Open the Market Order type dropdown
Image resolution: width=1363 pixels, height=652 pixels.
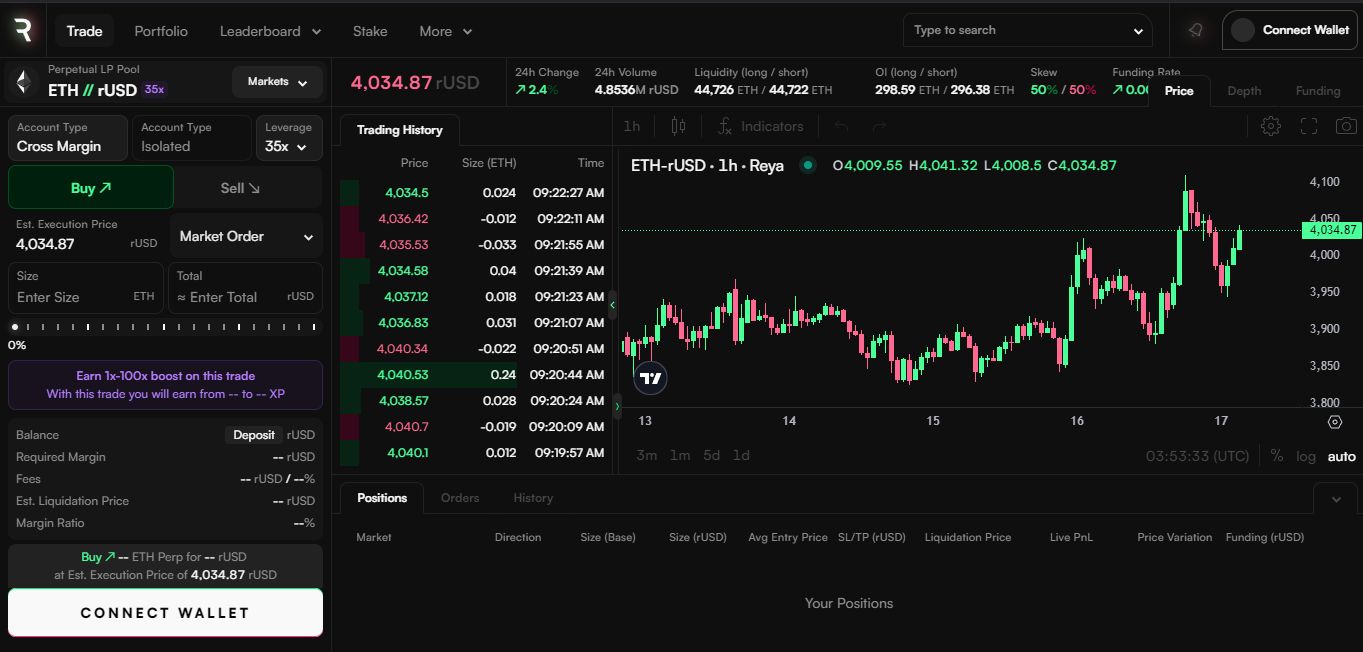pos(246,237)
